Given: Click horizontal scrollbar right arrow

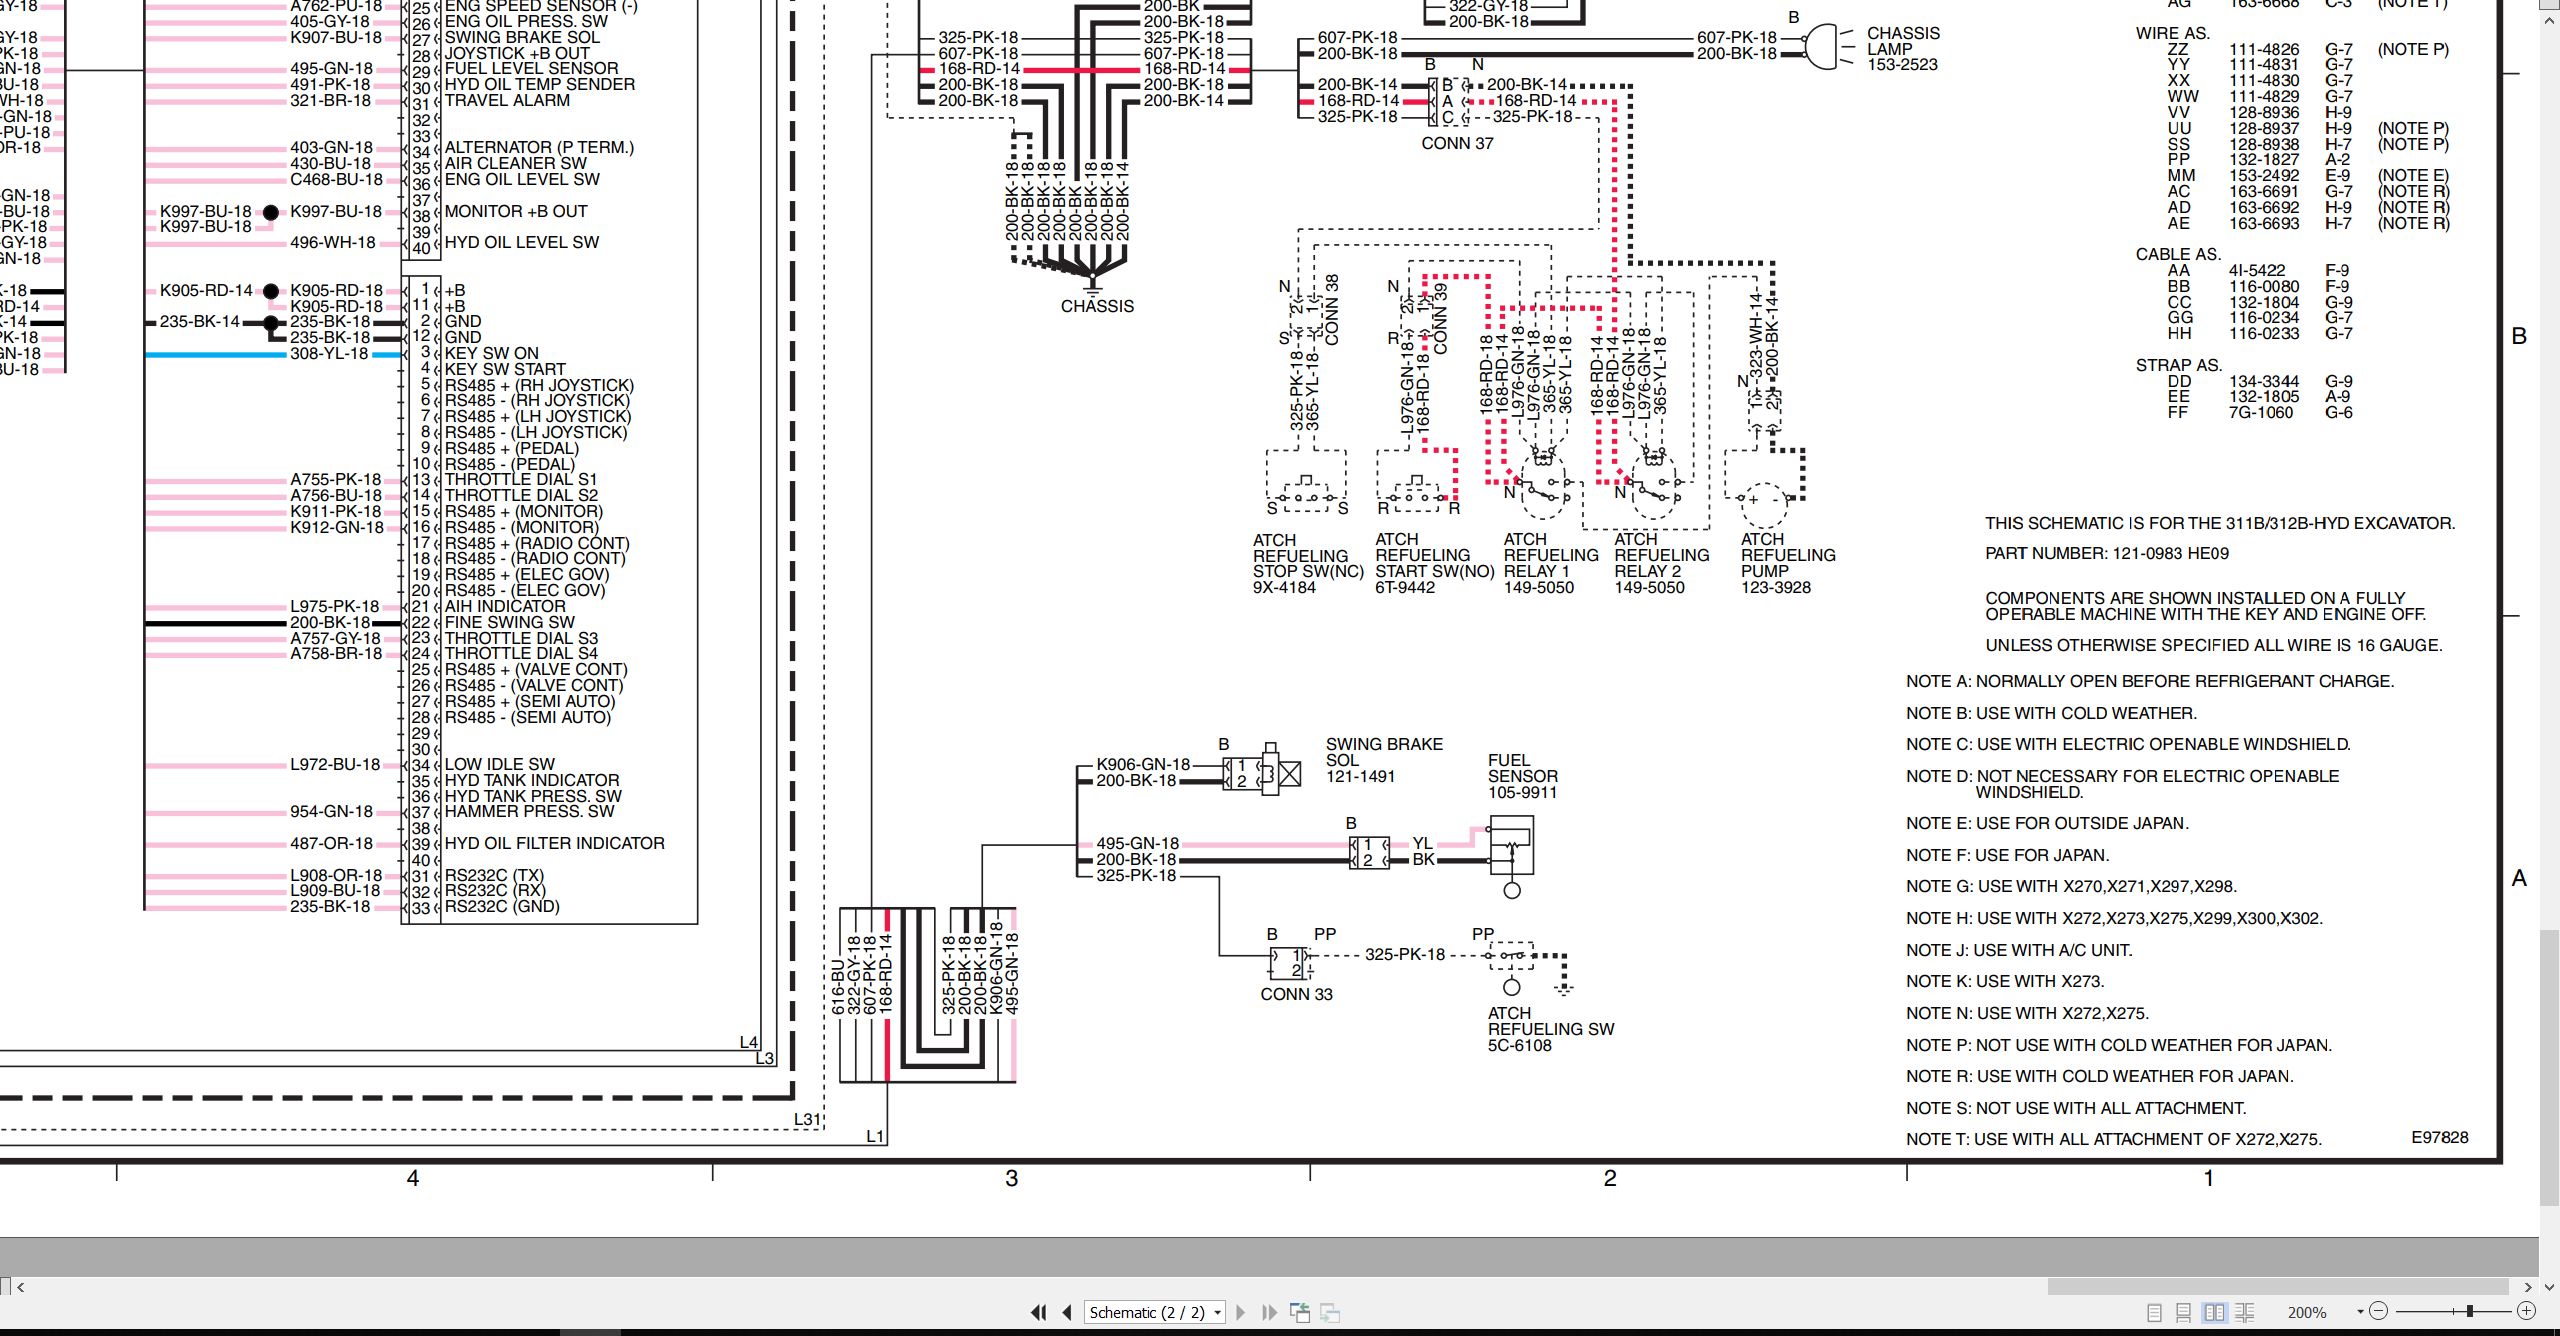Looking at the screenshot, I should [x=2527, y=1286].
